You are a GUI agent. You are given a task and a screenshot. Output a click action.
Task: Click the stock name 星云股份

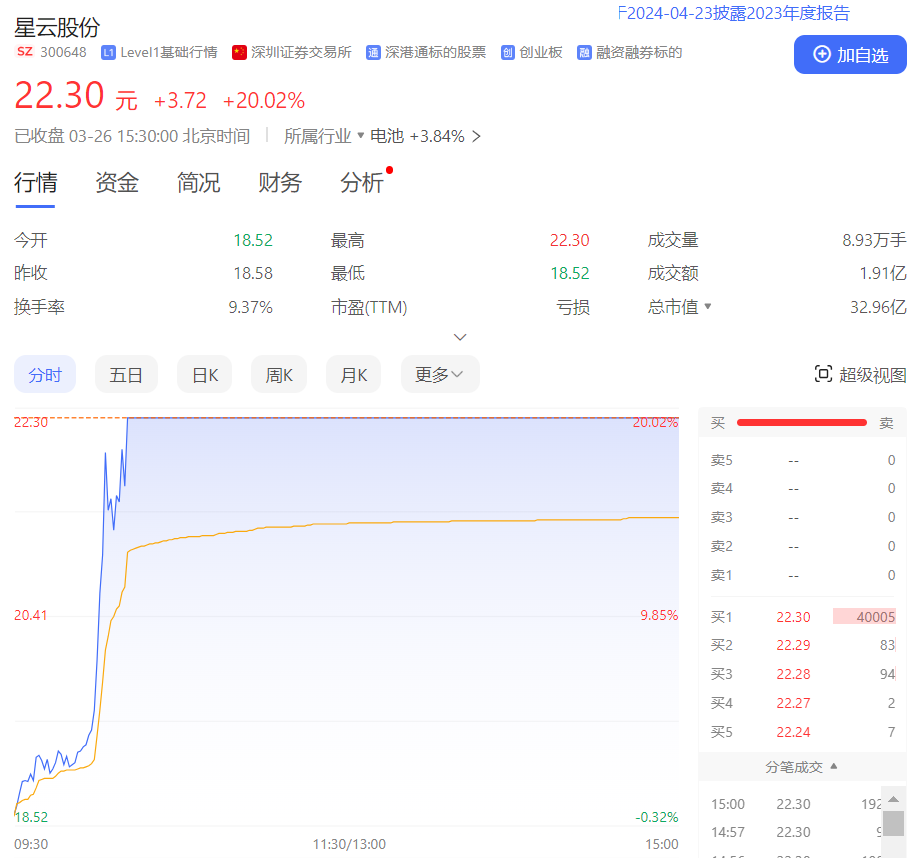(57, 28)
